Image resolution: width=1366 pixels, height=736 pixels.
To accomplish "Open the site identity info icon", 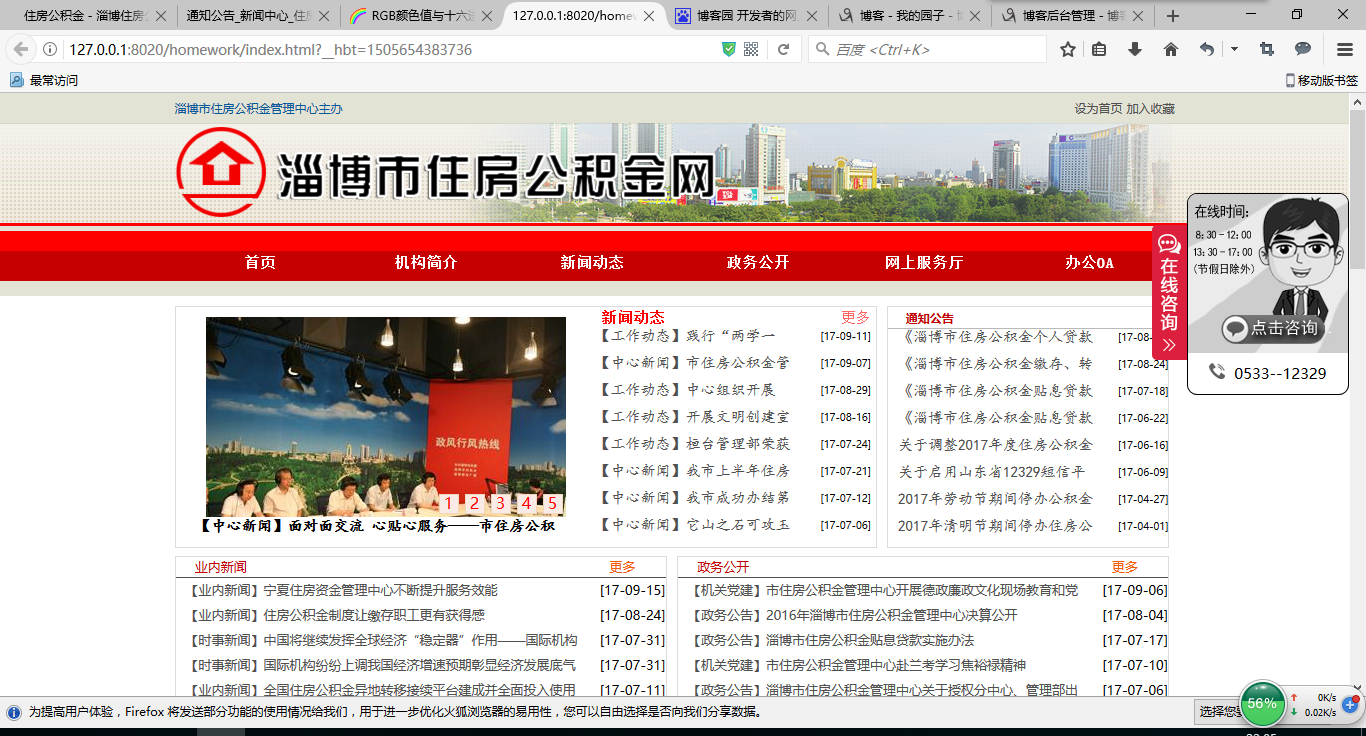I will coord(50,50).
